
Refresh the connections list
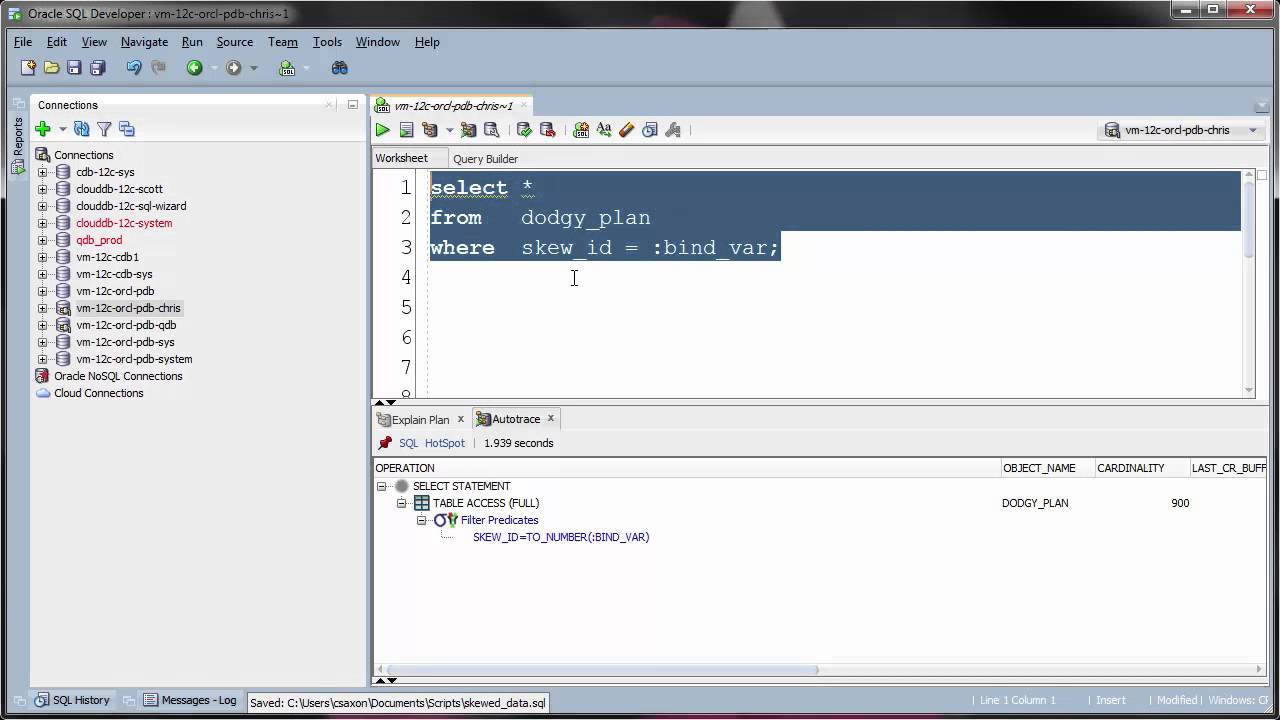(82, 129)
